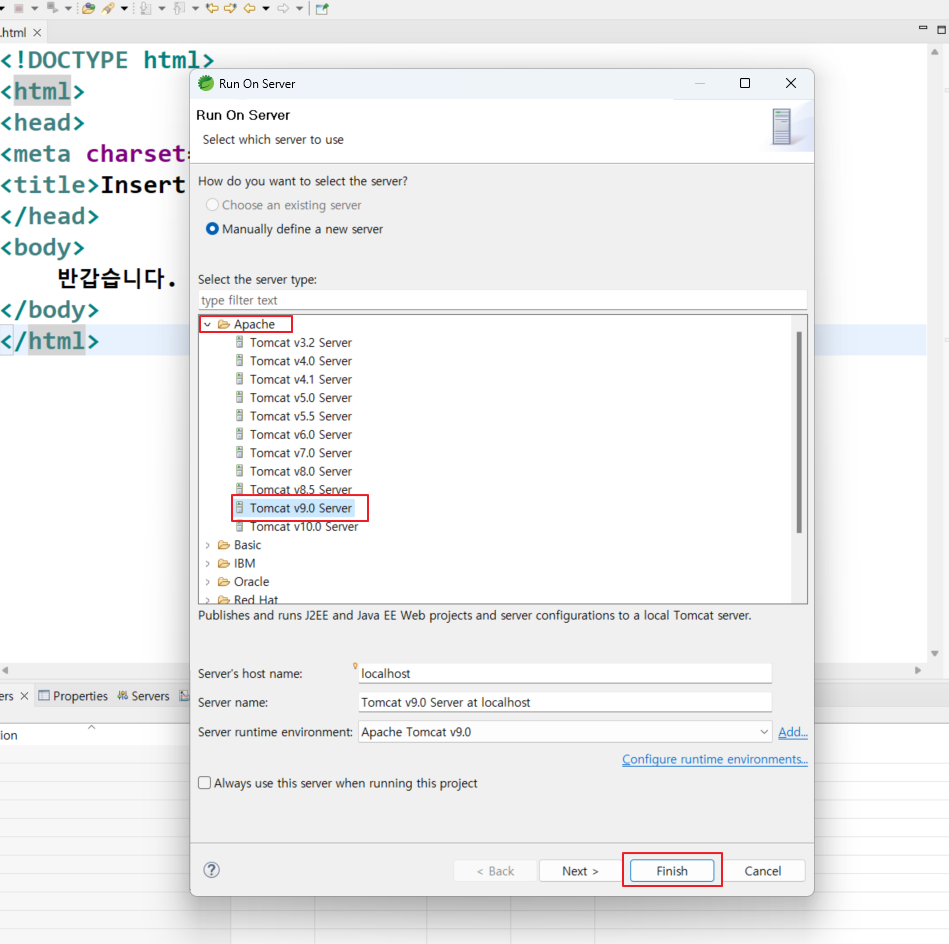Open Next Annotation dropdown arrow
Screen dimensions: 949x944
tap(162, 8)
